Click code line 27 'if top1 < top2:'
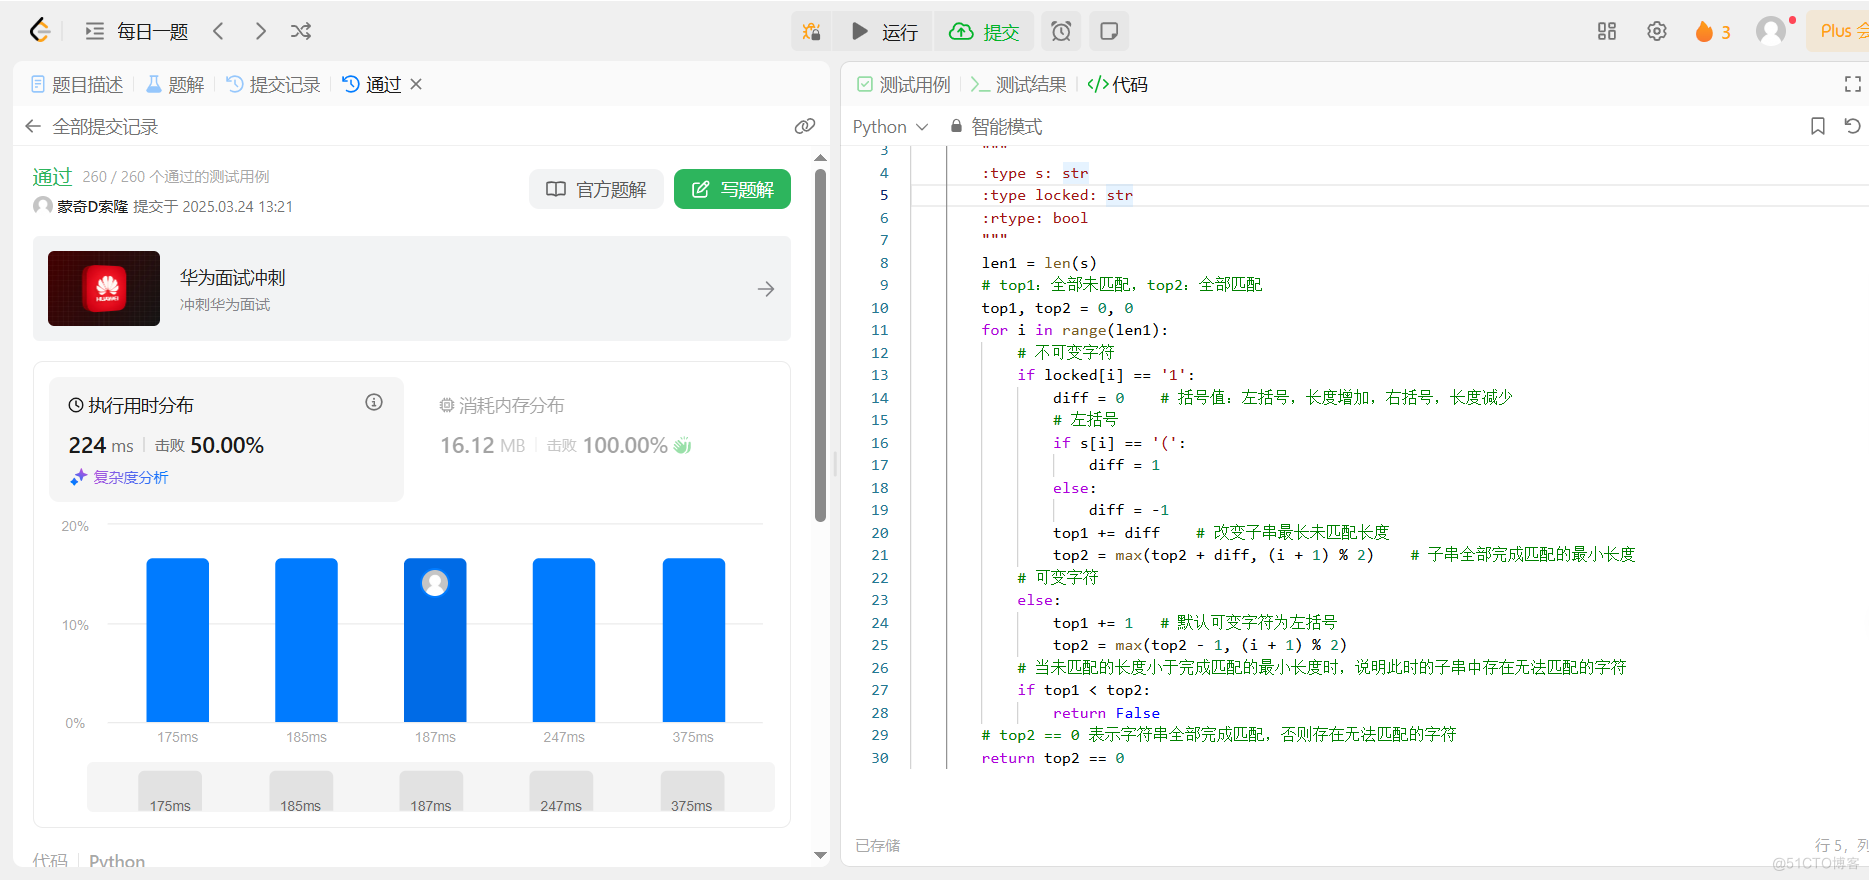 [1083, 690]
